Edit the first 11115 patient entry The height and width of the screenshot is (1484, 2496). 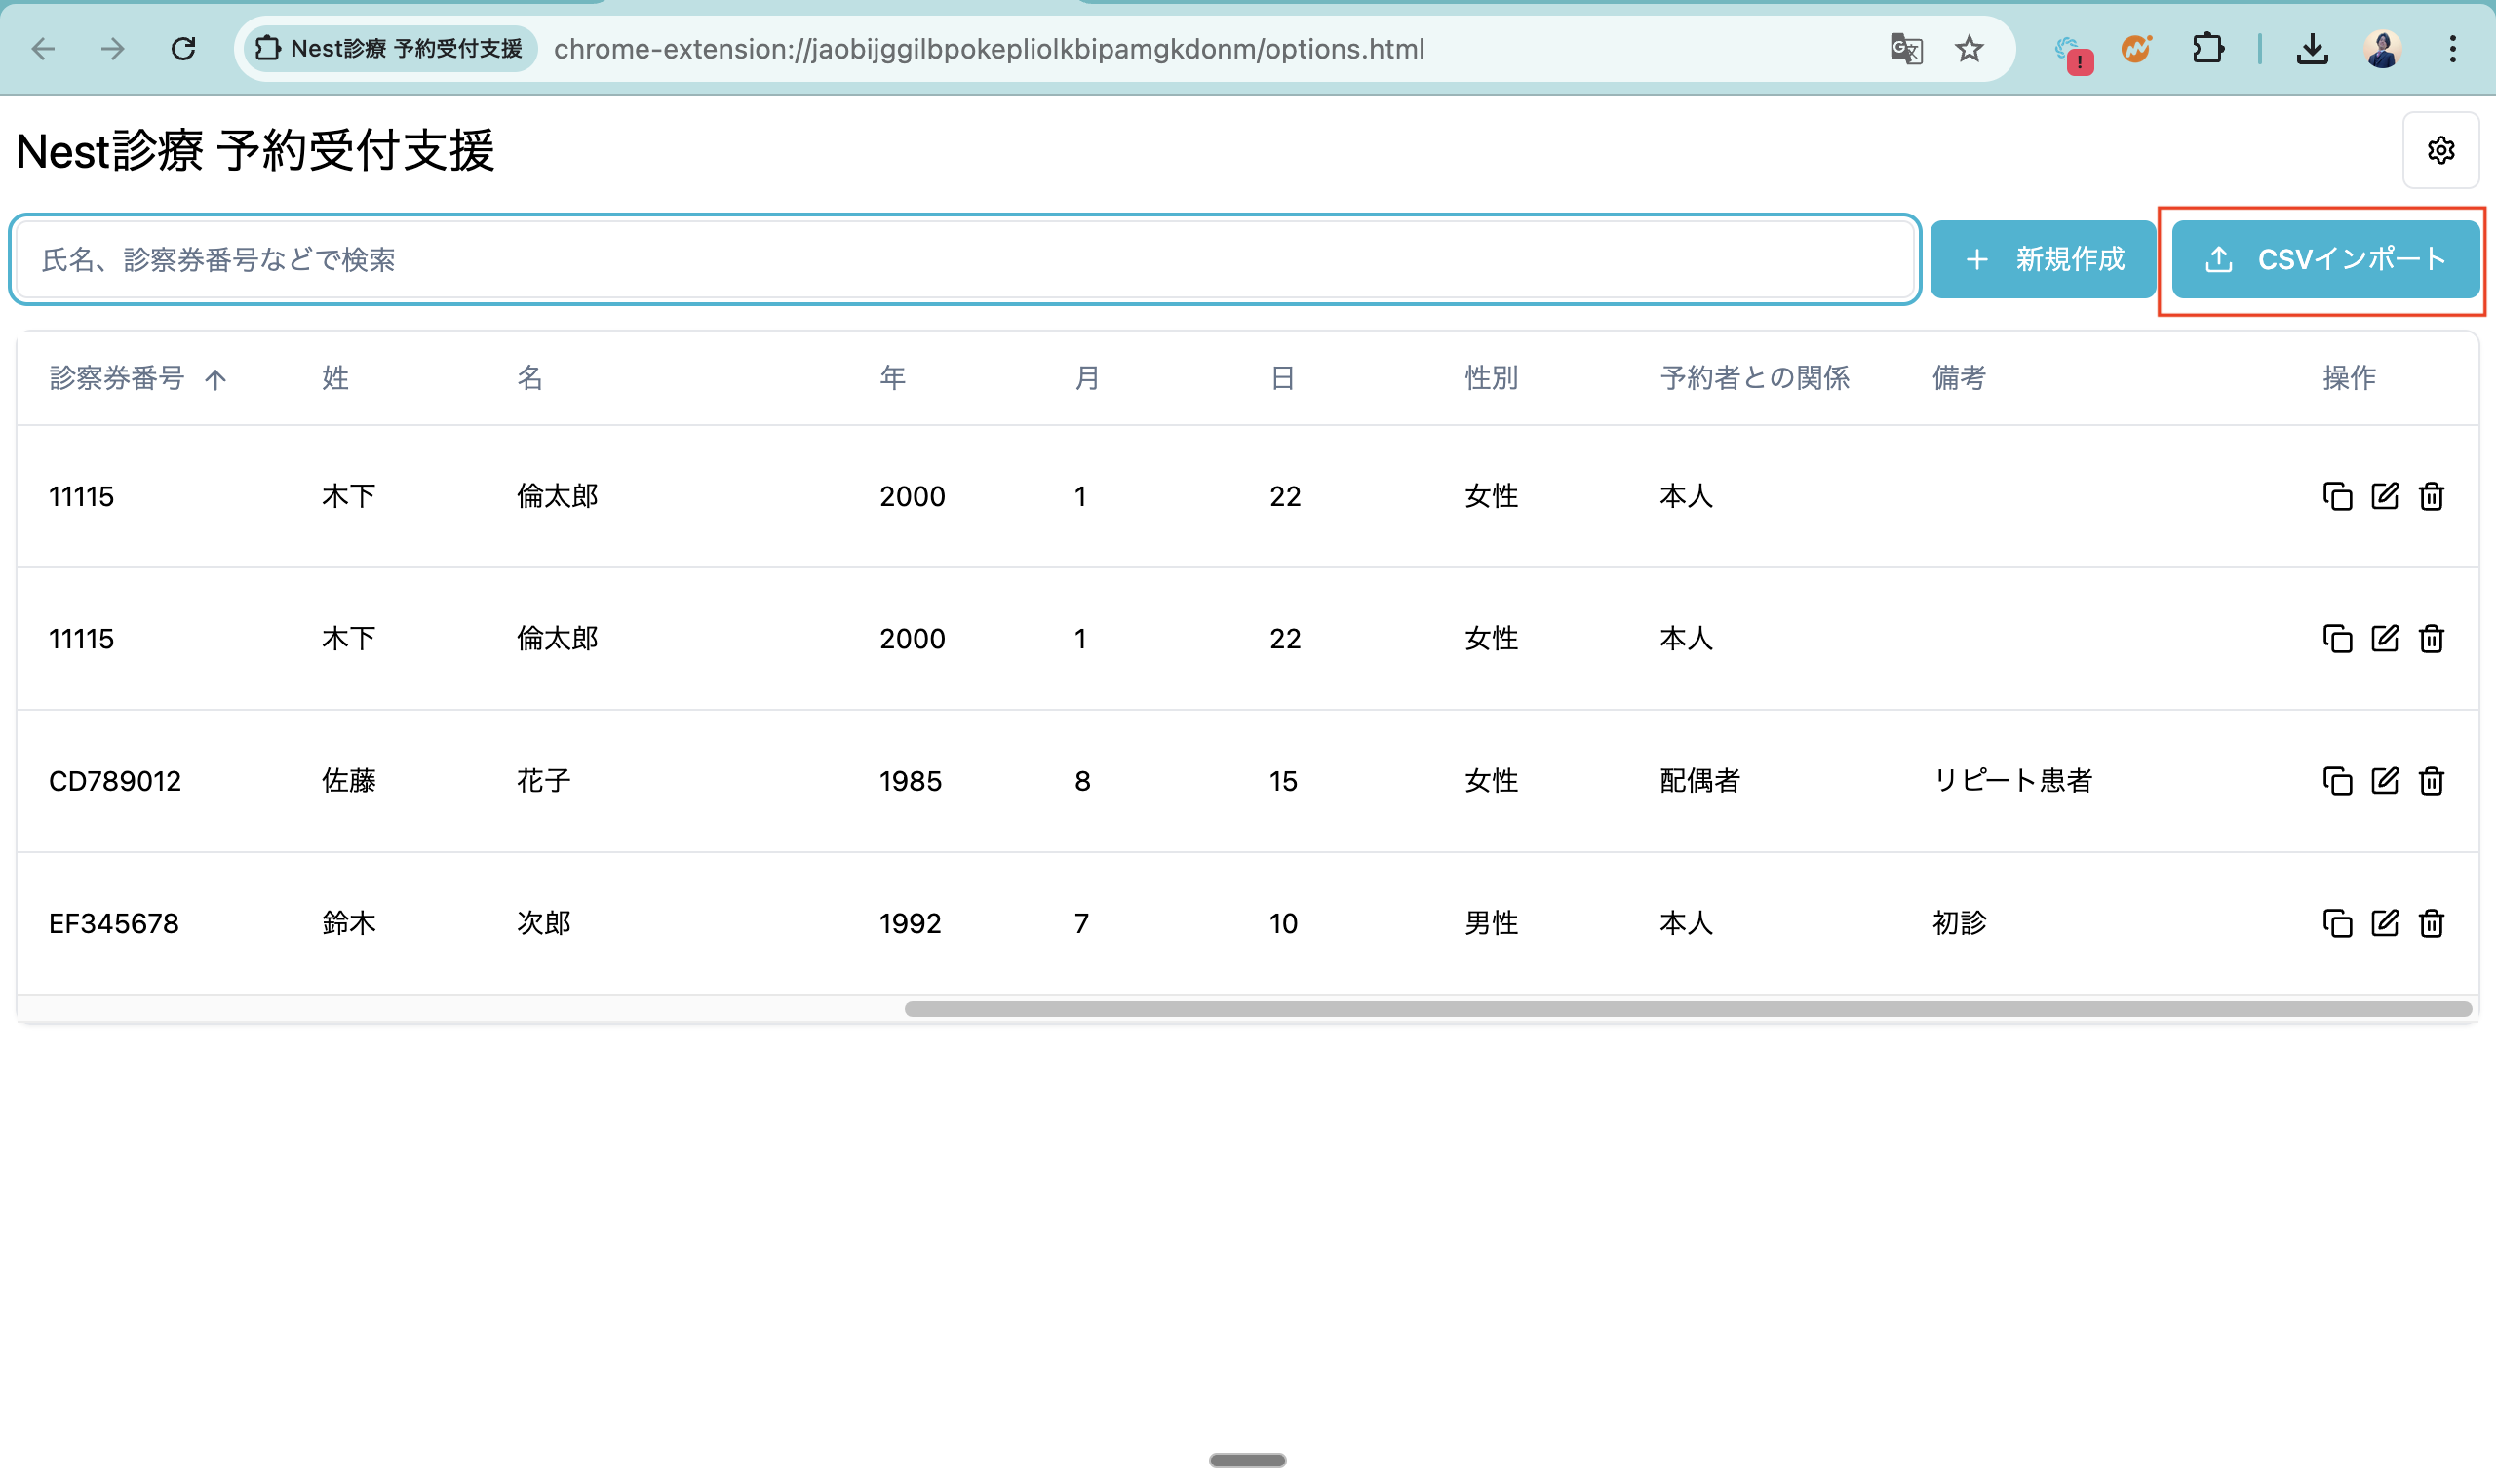coord(2384,496)
